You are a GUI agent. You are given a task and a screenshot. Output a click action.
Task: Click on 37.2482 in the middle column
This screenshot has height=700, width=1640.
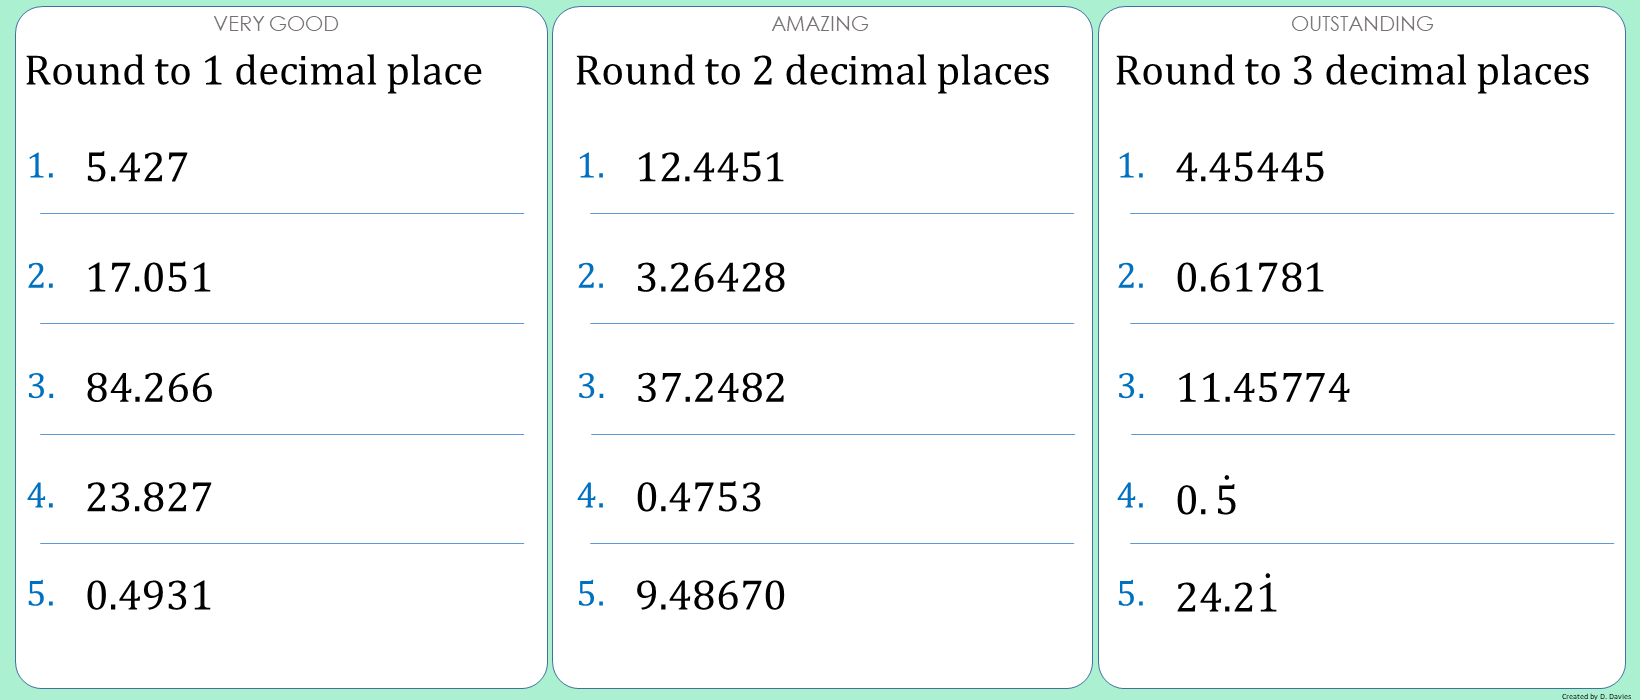tap(710, 388)
